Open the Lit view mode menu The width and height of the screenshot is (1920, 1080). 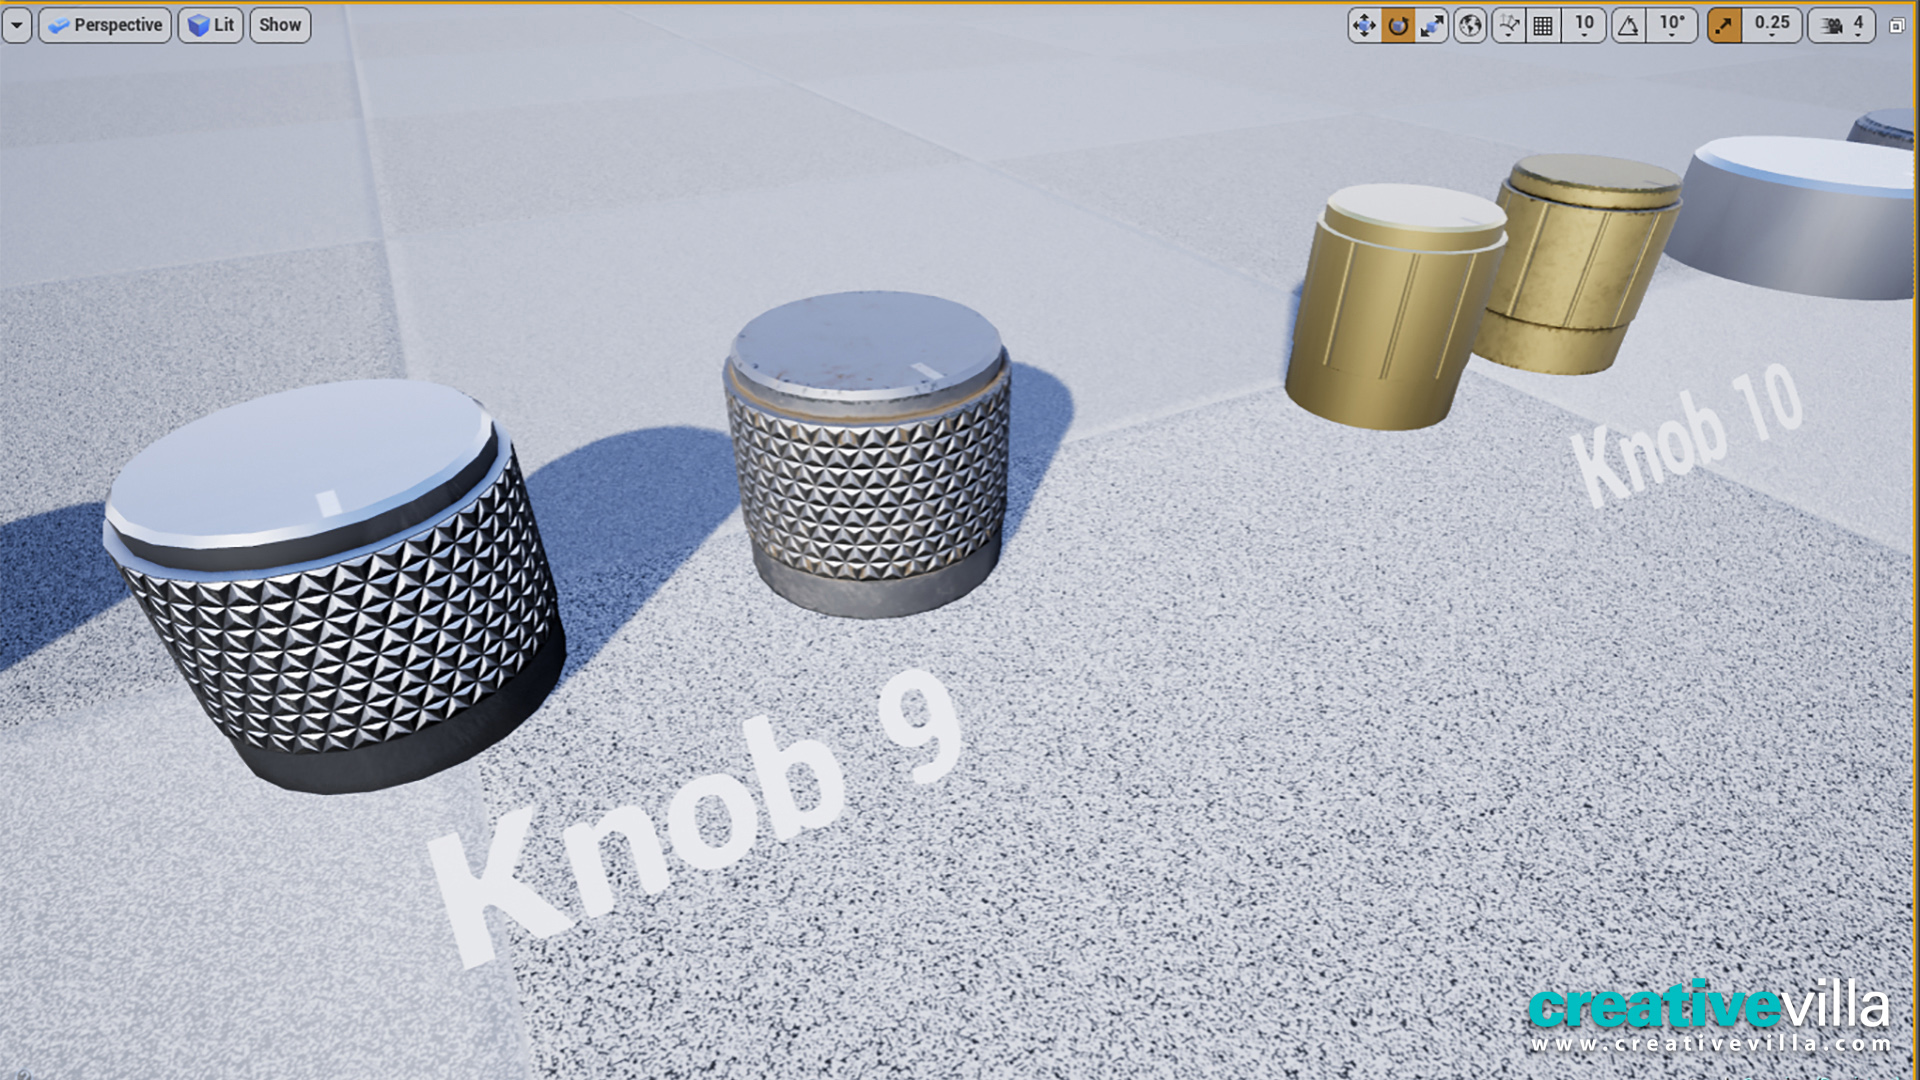click(211, 26)
